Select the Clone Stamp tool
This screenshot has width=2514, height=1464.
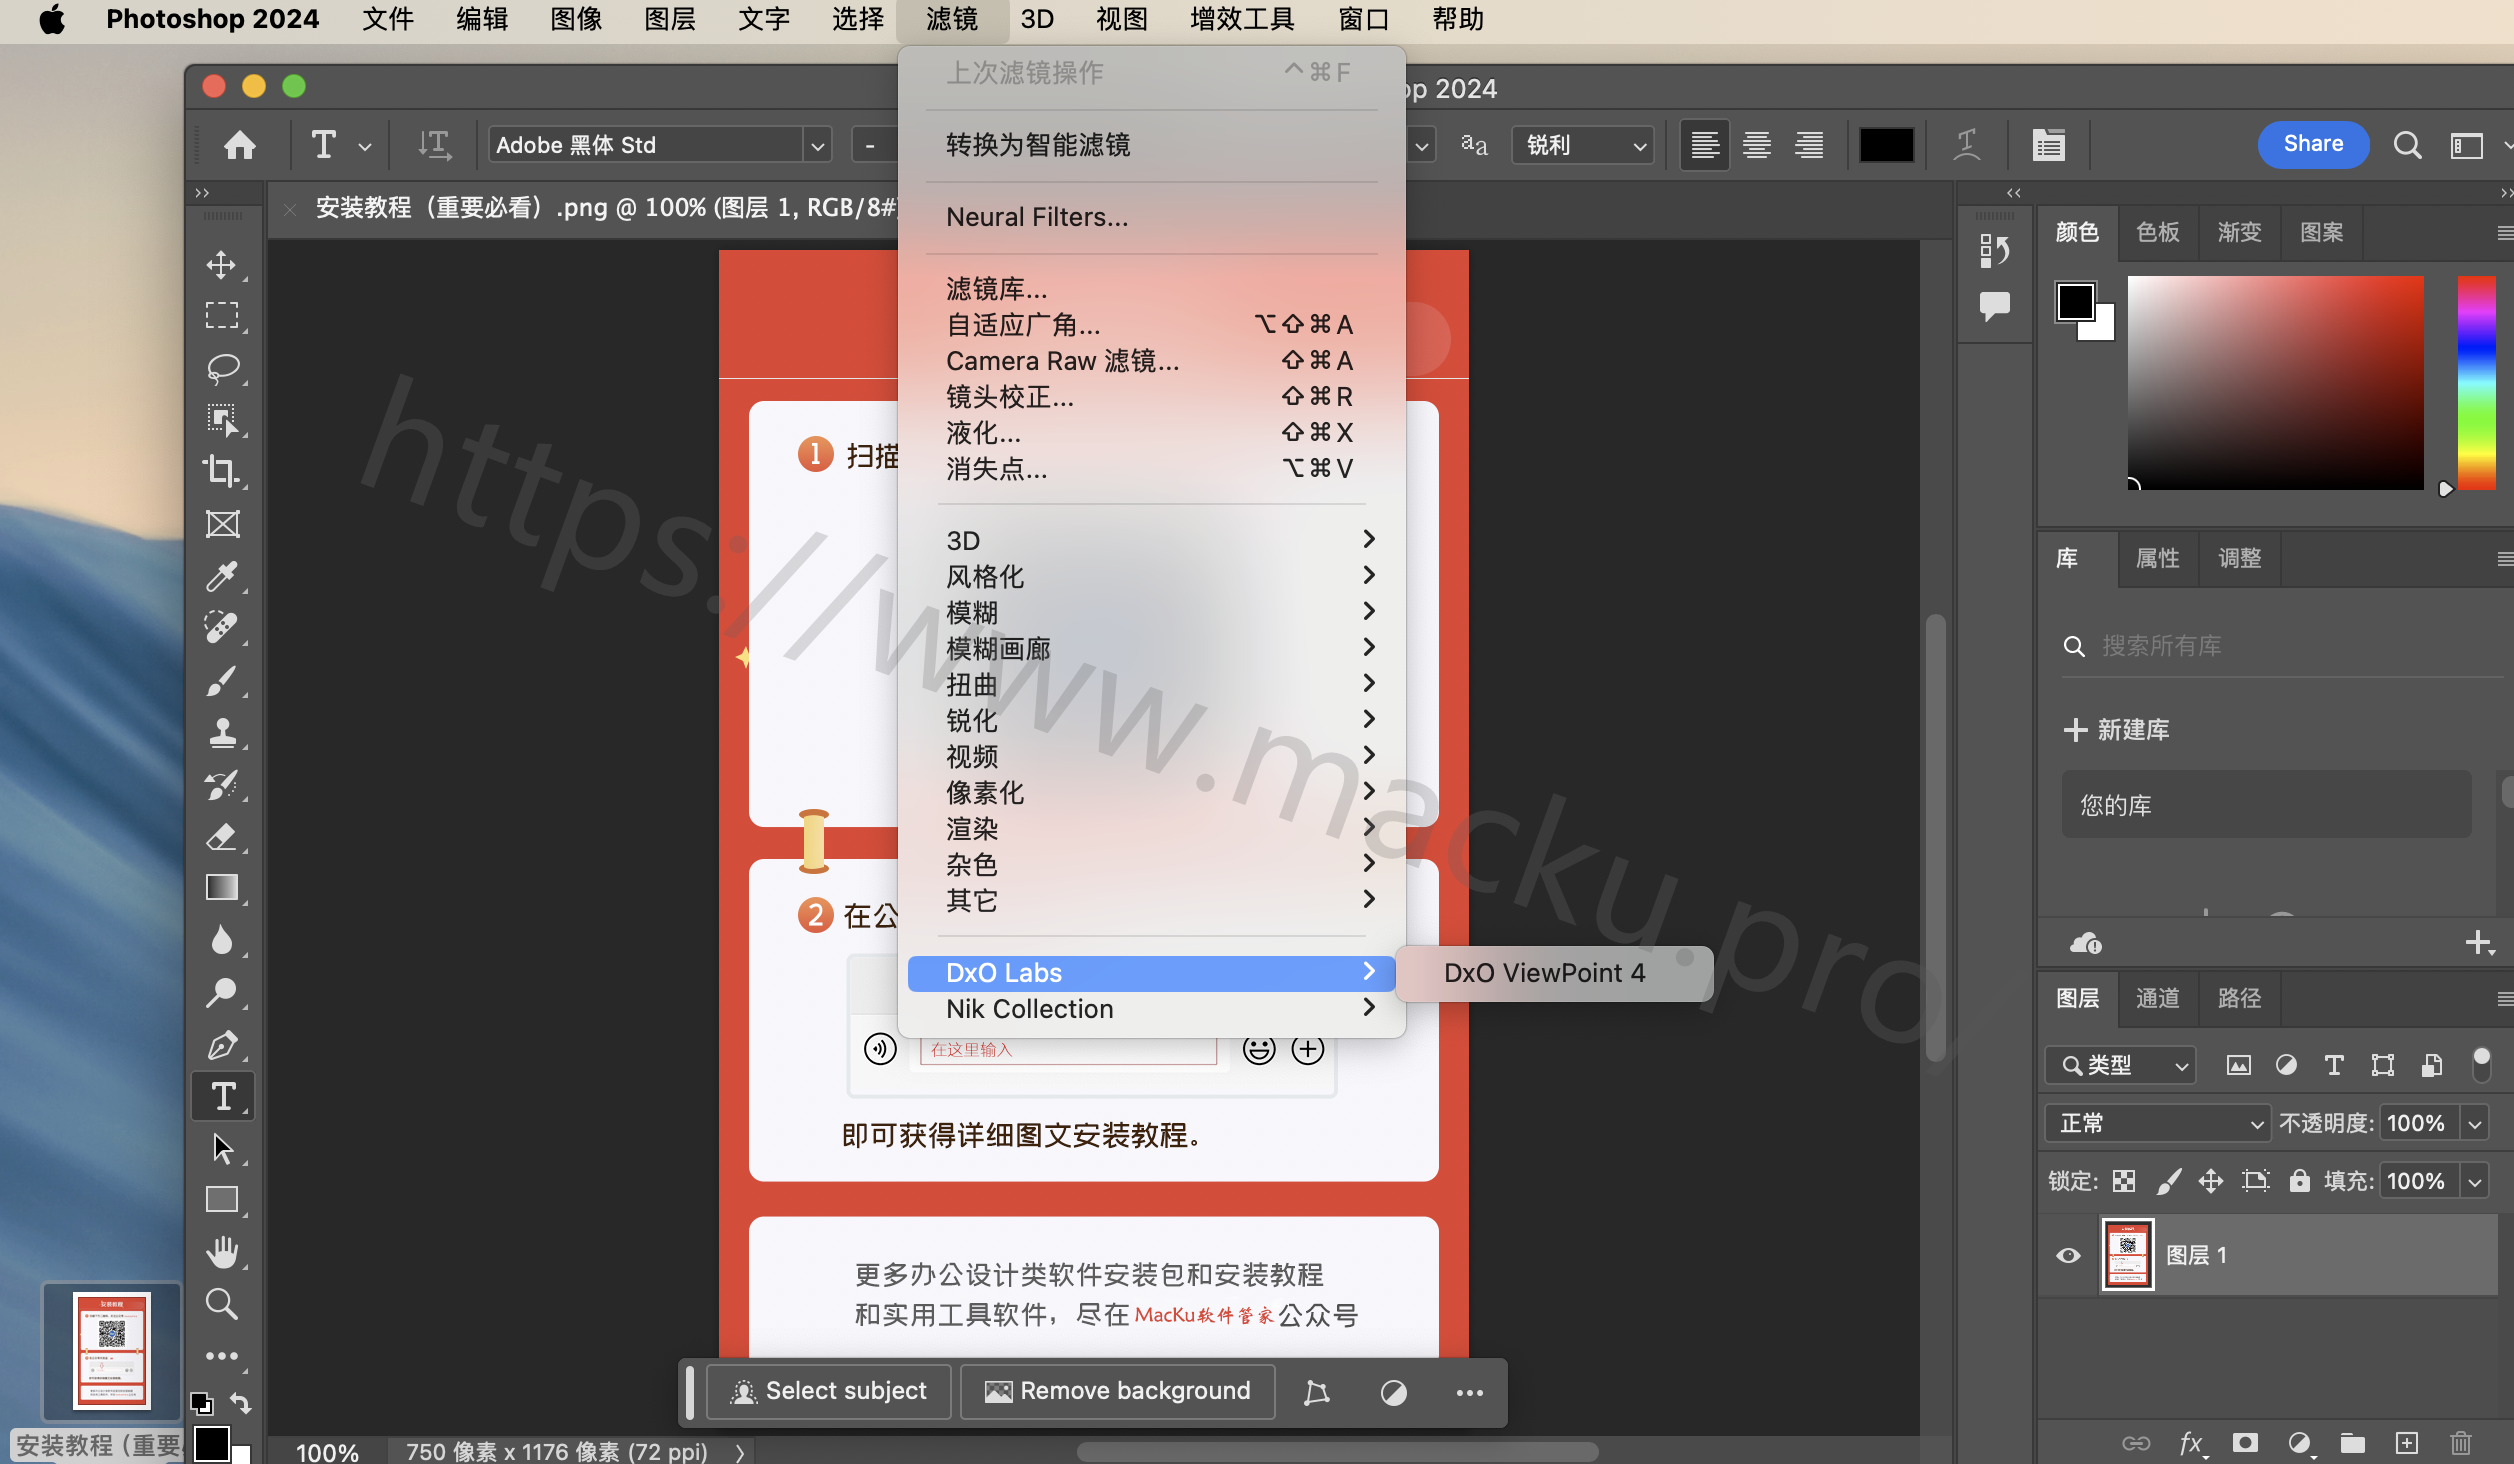[222, 732]
